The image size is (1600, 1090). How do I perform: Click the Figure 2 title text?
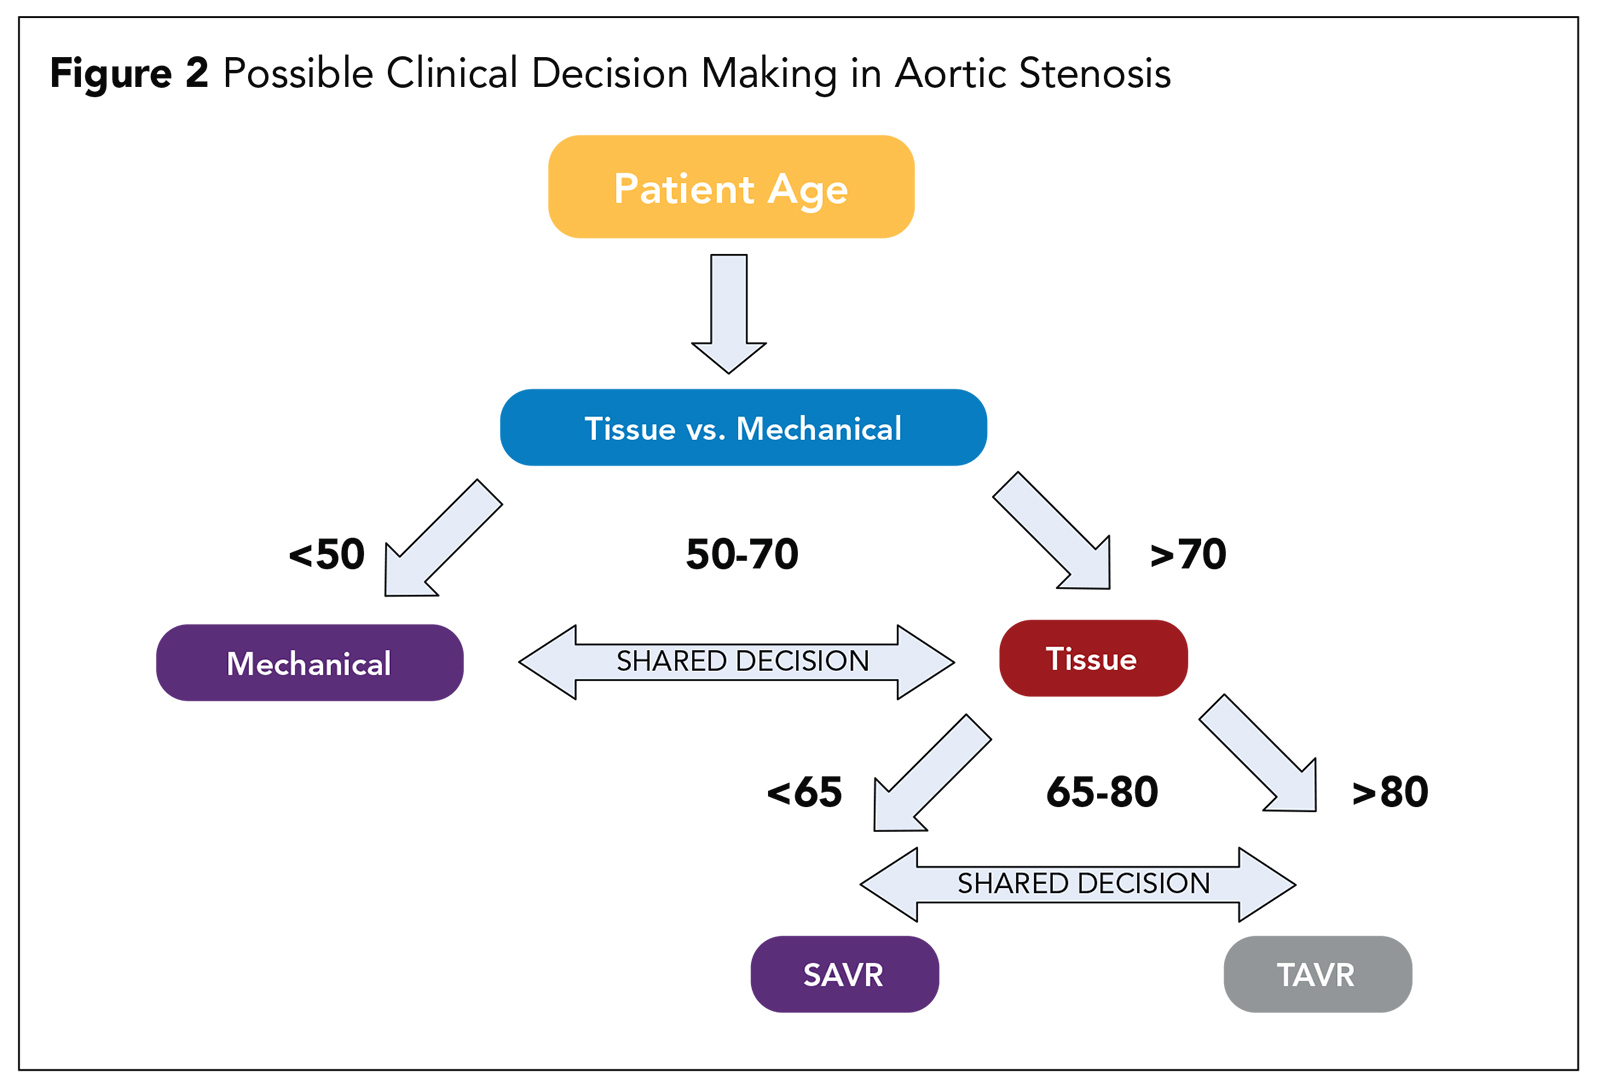coord(610,74)
